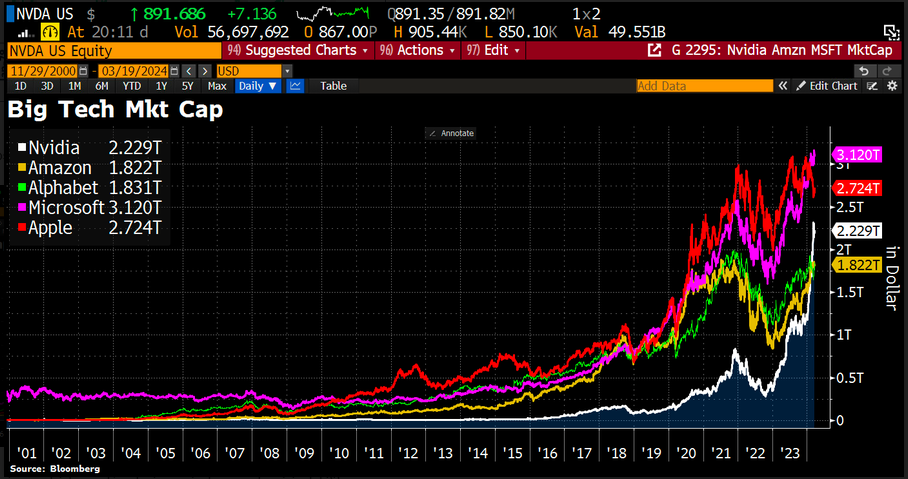Click the yellow gauge icon beside the time
This screenshot has height=479, width=908.
coord(51,31)
